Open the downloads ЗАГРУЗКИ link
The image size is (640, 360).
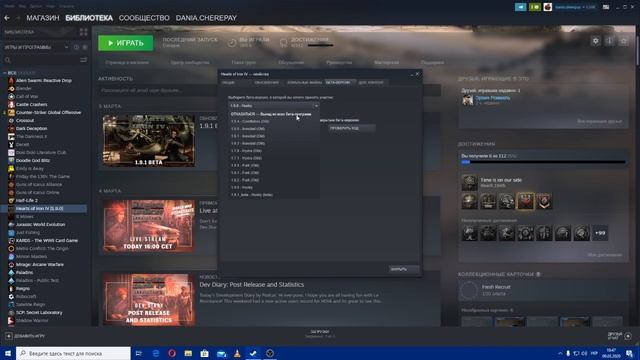(320, 332)
